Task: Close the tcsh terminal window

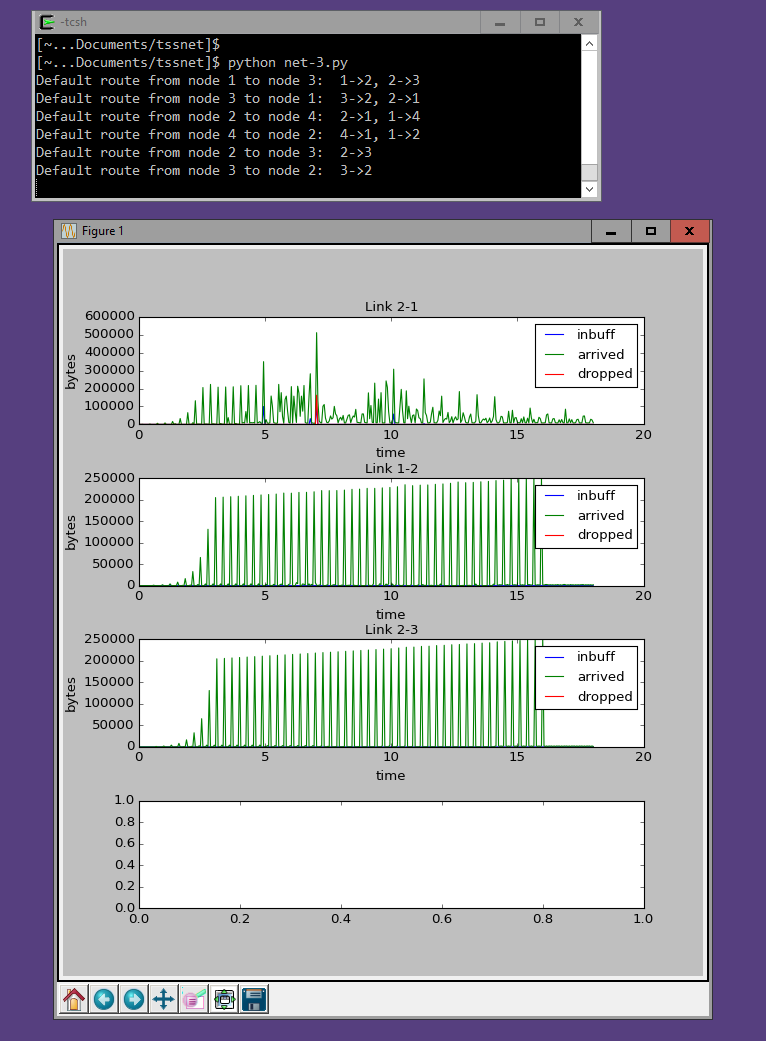Action: click(578, 23)
